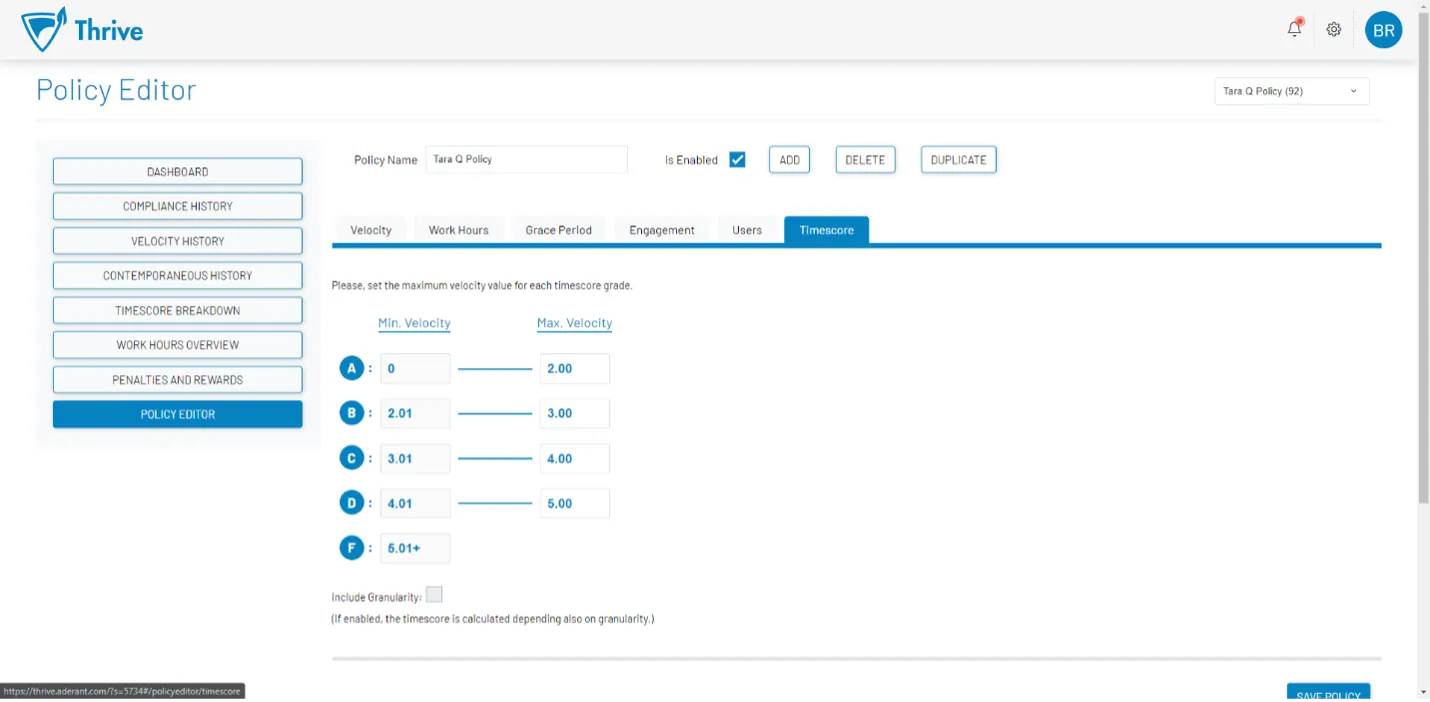Viewport: 1430px width, 702px height.
Task: Click the Policy Name input field
Action: [526, 159]
